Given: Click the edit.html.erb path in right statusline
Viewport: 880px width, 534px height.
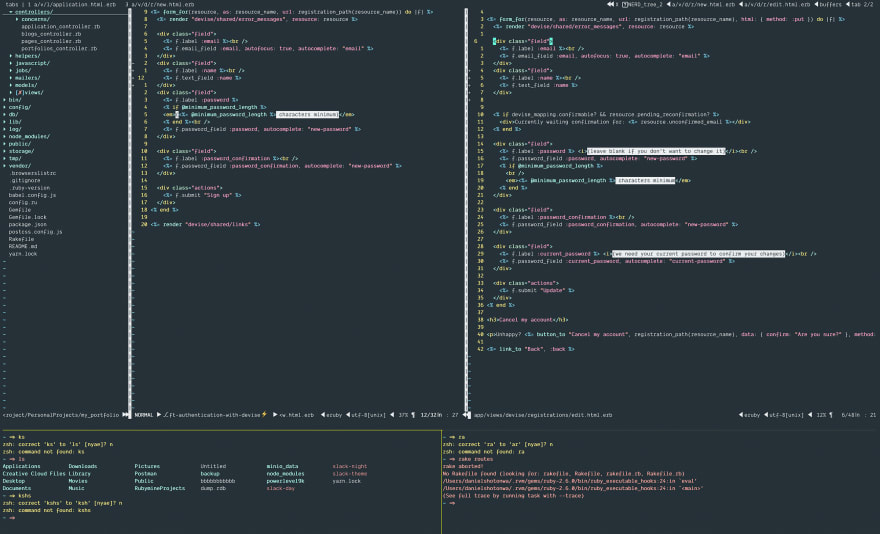Looking at the screenshot, I should click(x=543, y=416).
